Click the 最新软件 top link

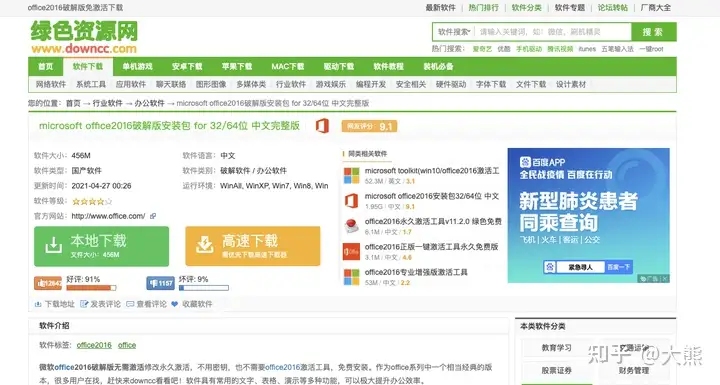tap(440, 7)
